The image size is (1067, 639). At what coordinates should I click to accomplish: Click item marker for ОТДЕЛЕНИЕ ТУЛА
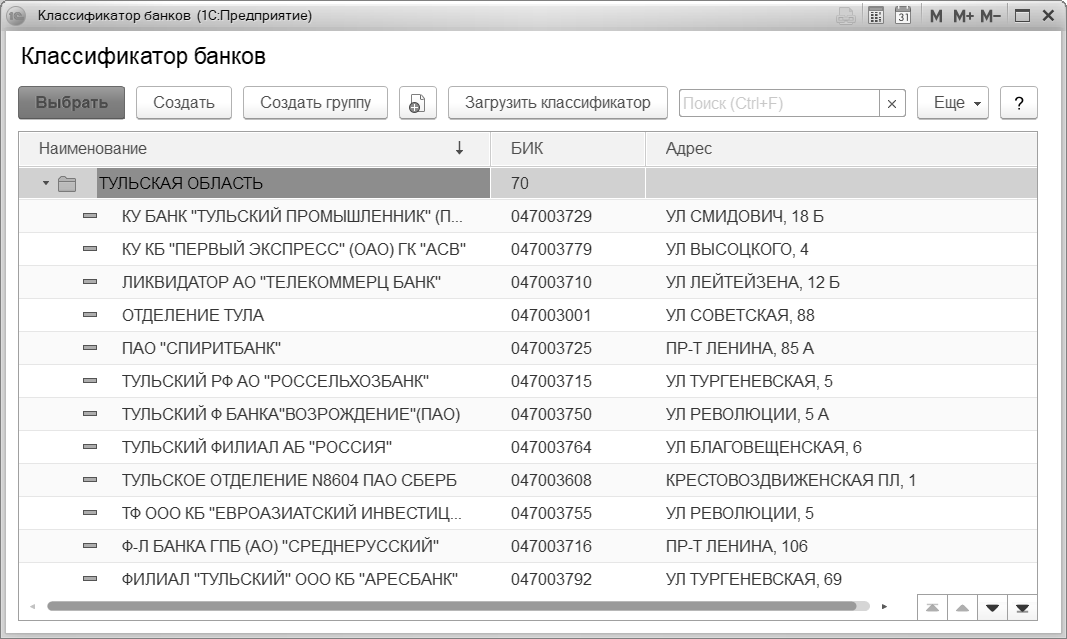coord(90,315)
